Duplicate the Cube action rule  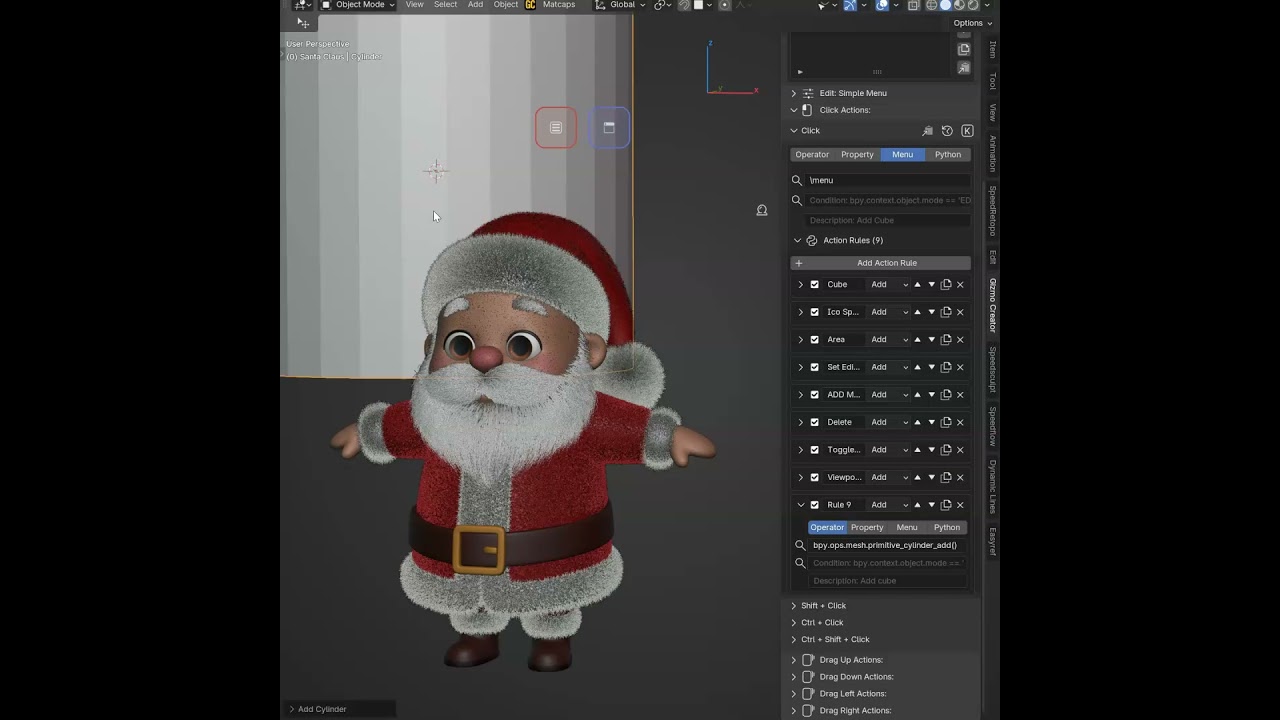tap(946, 285)
